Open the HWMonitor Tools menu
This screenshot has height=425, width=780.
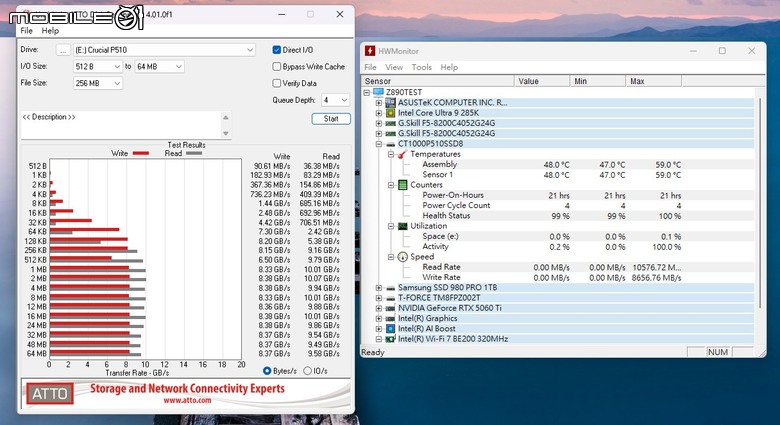tap(422, 67)
